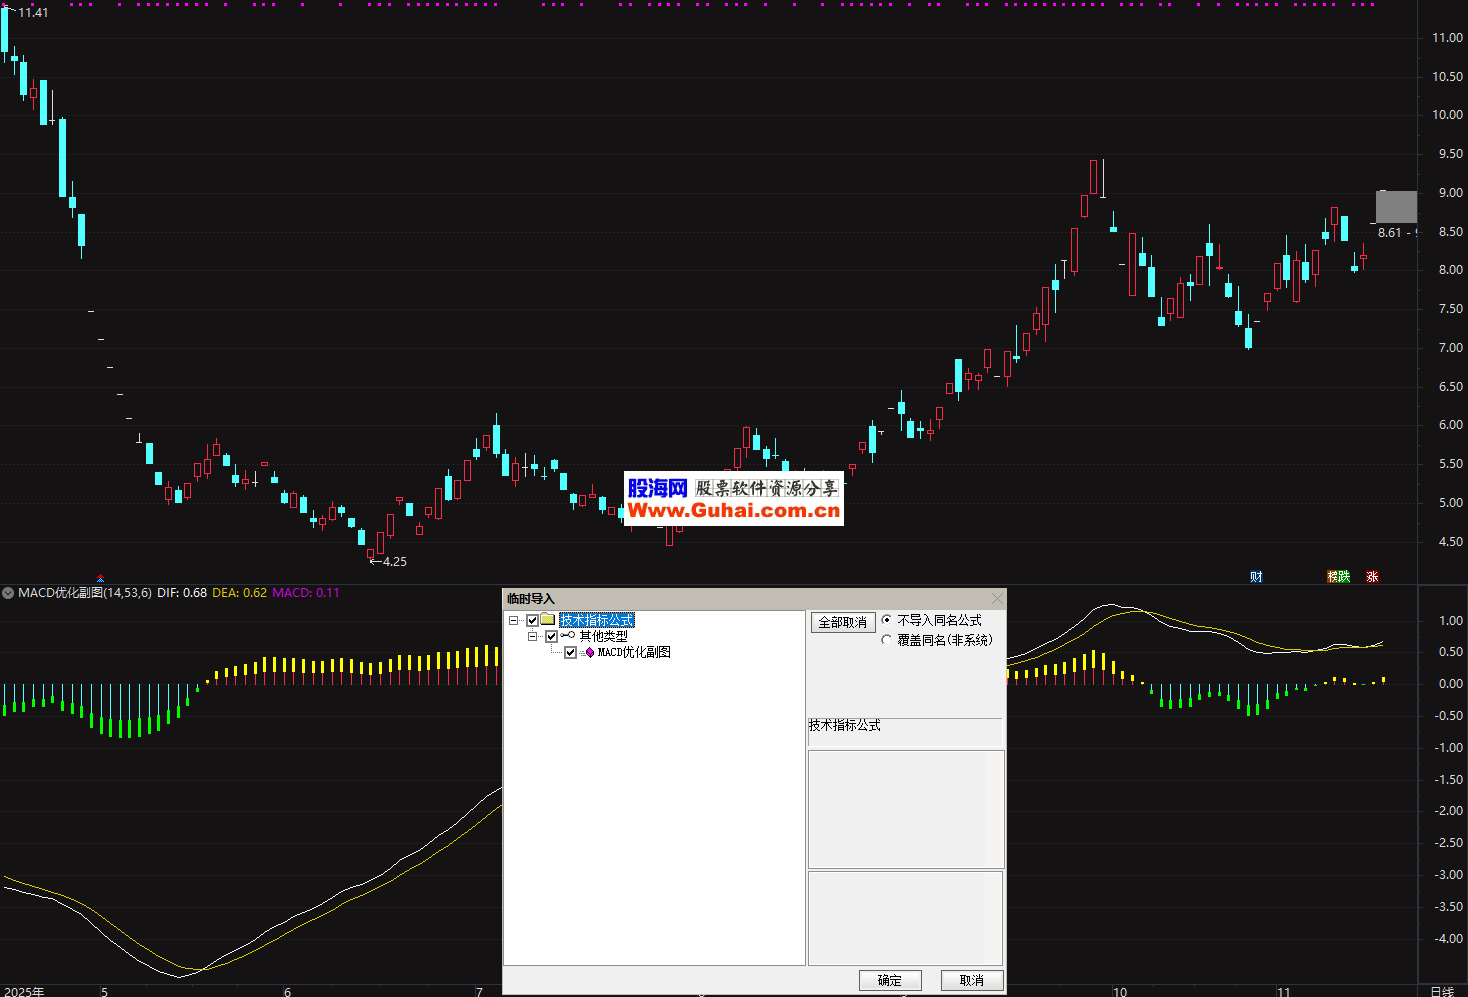Select the 不导入同名公式 radio option
Screen dimensions: 1468x997
886,620
